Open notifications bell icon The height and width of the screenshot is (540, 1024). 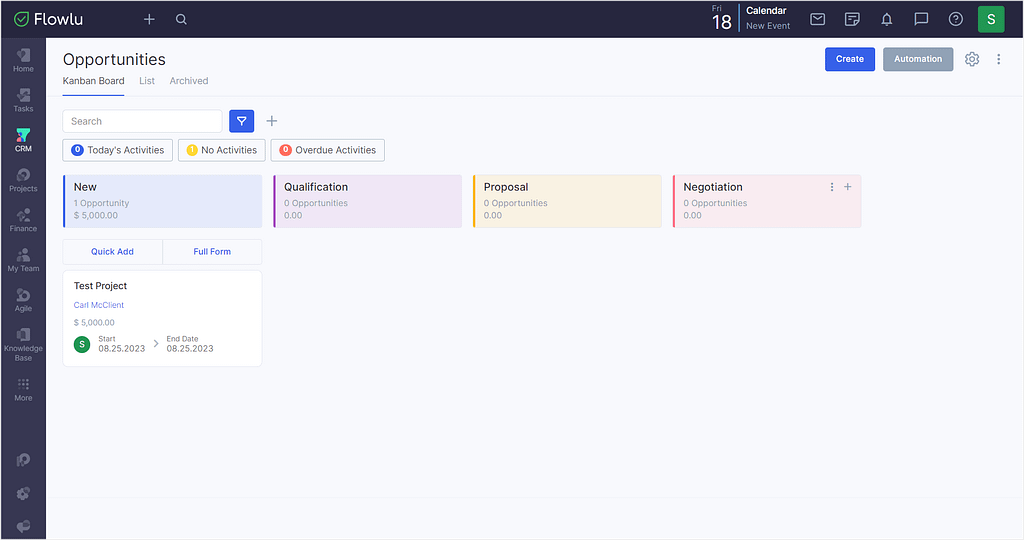pos(886,19)
